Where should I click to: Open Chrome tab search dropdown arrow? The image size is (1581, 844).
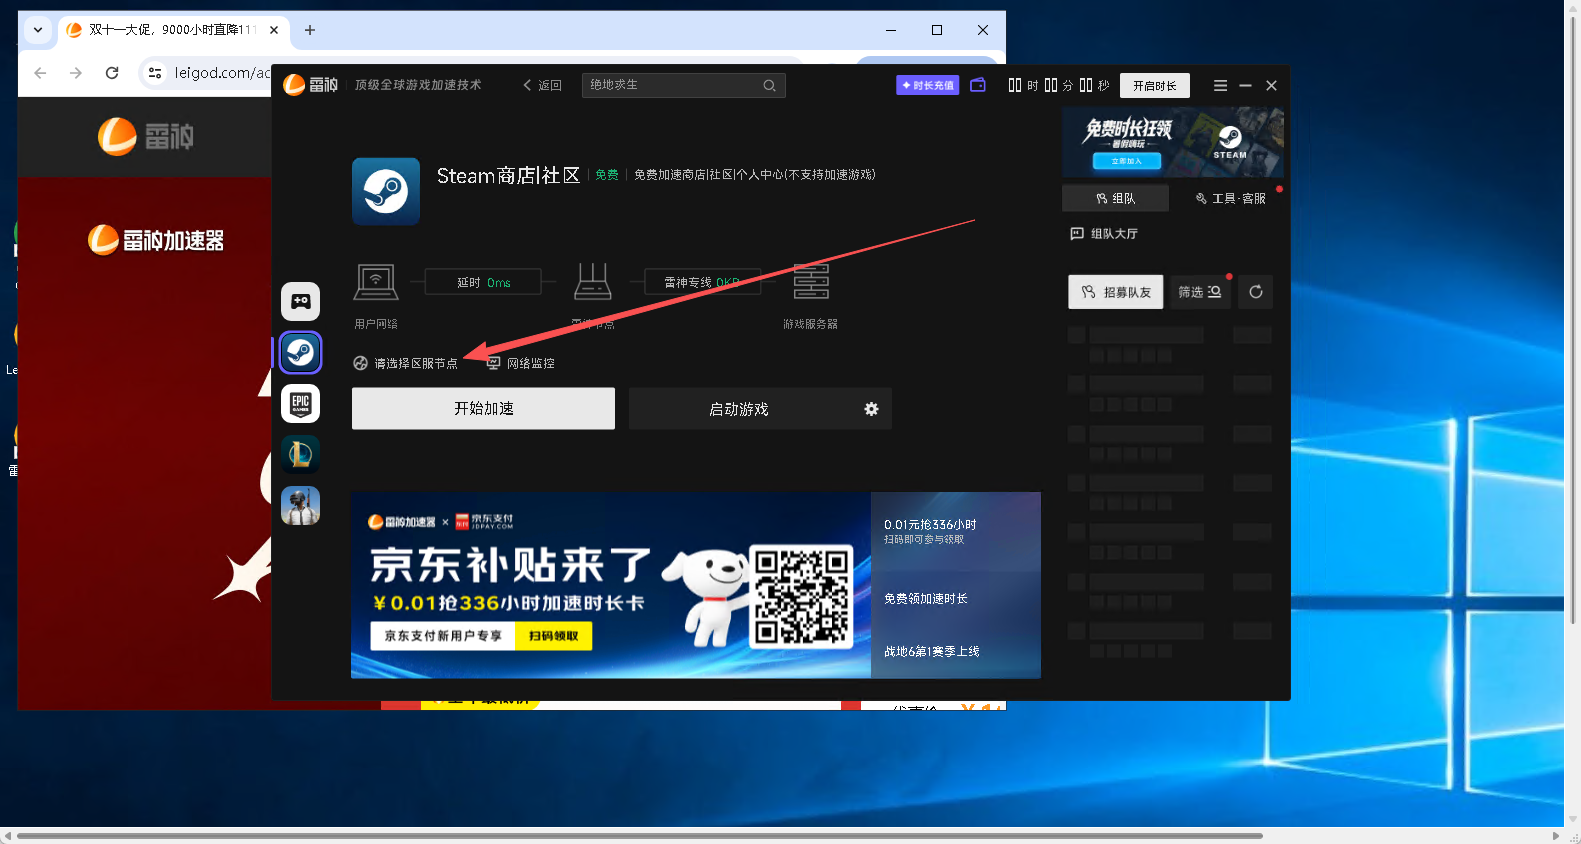38,30
